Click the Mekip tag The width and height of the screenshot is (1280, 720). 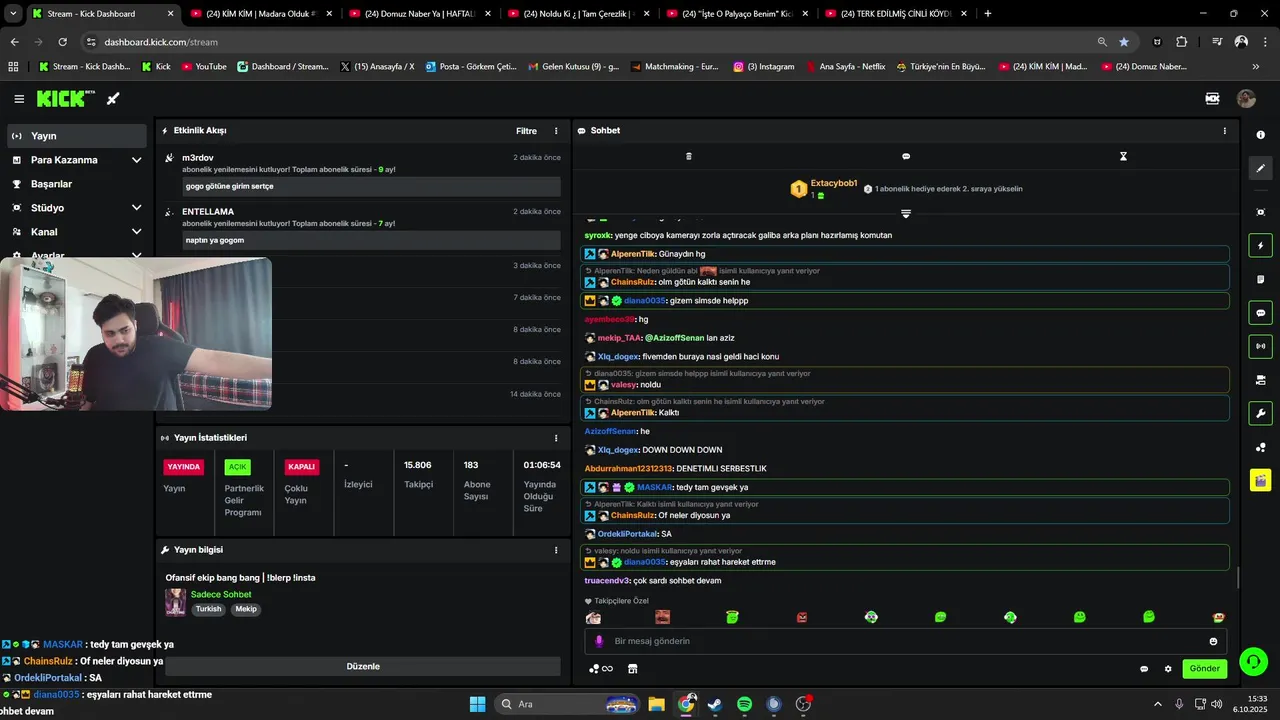pyautogui.click(x=246, y=609)
